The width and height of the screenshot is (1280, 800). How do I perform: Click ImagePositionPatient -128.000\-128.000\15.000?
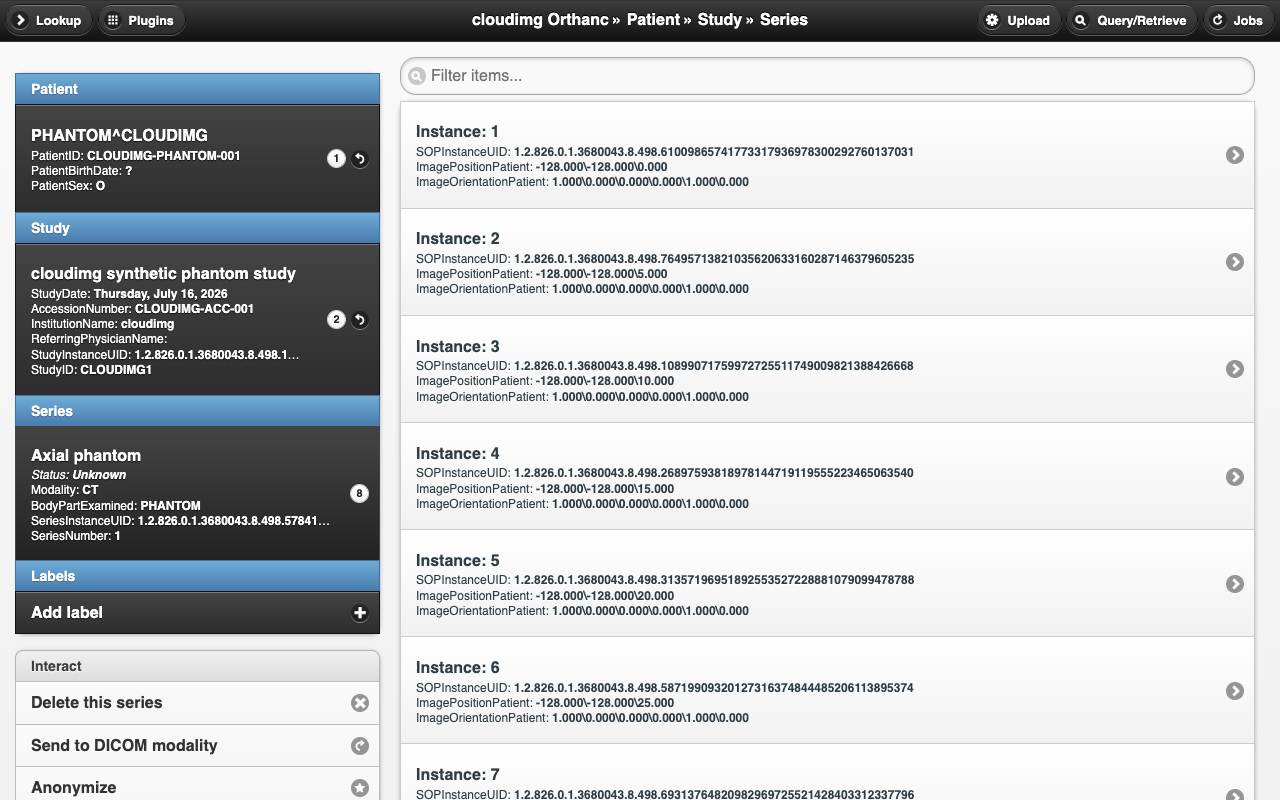pyautogui.click(x=545, y=489)
